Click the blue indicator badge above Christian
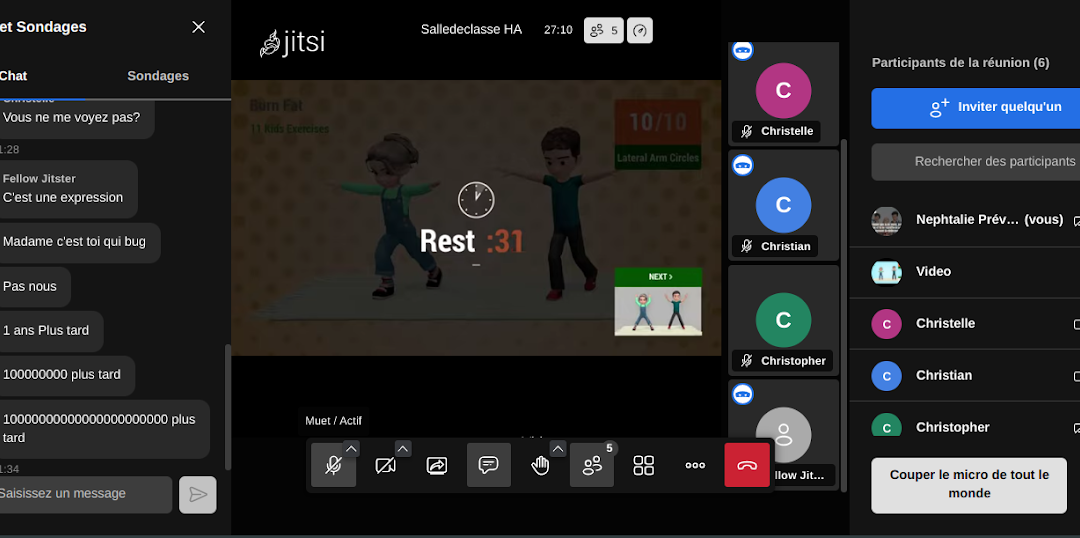The image size is (1080, 538). 742,165
